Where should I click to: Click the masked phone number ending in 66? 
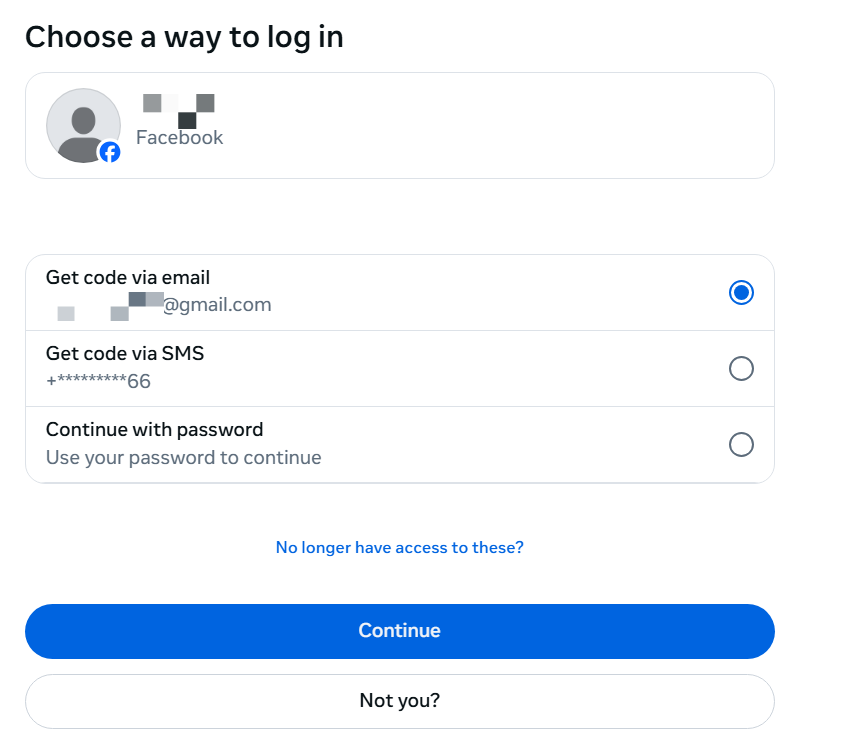point(98,381)
